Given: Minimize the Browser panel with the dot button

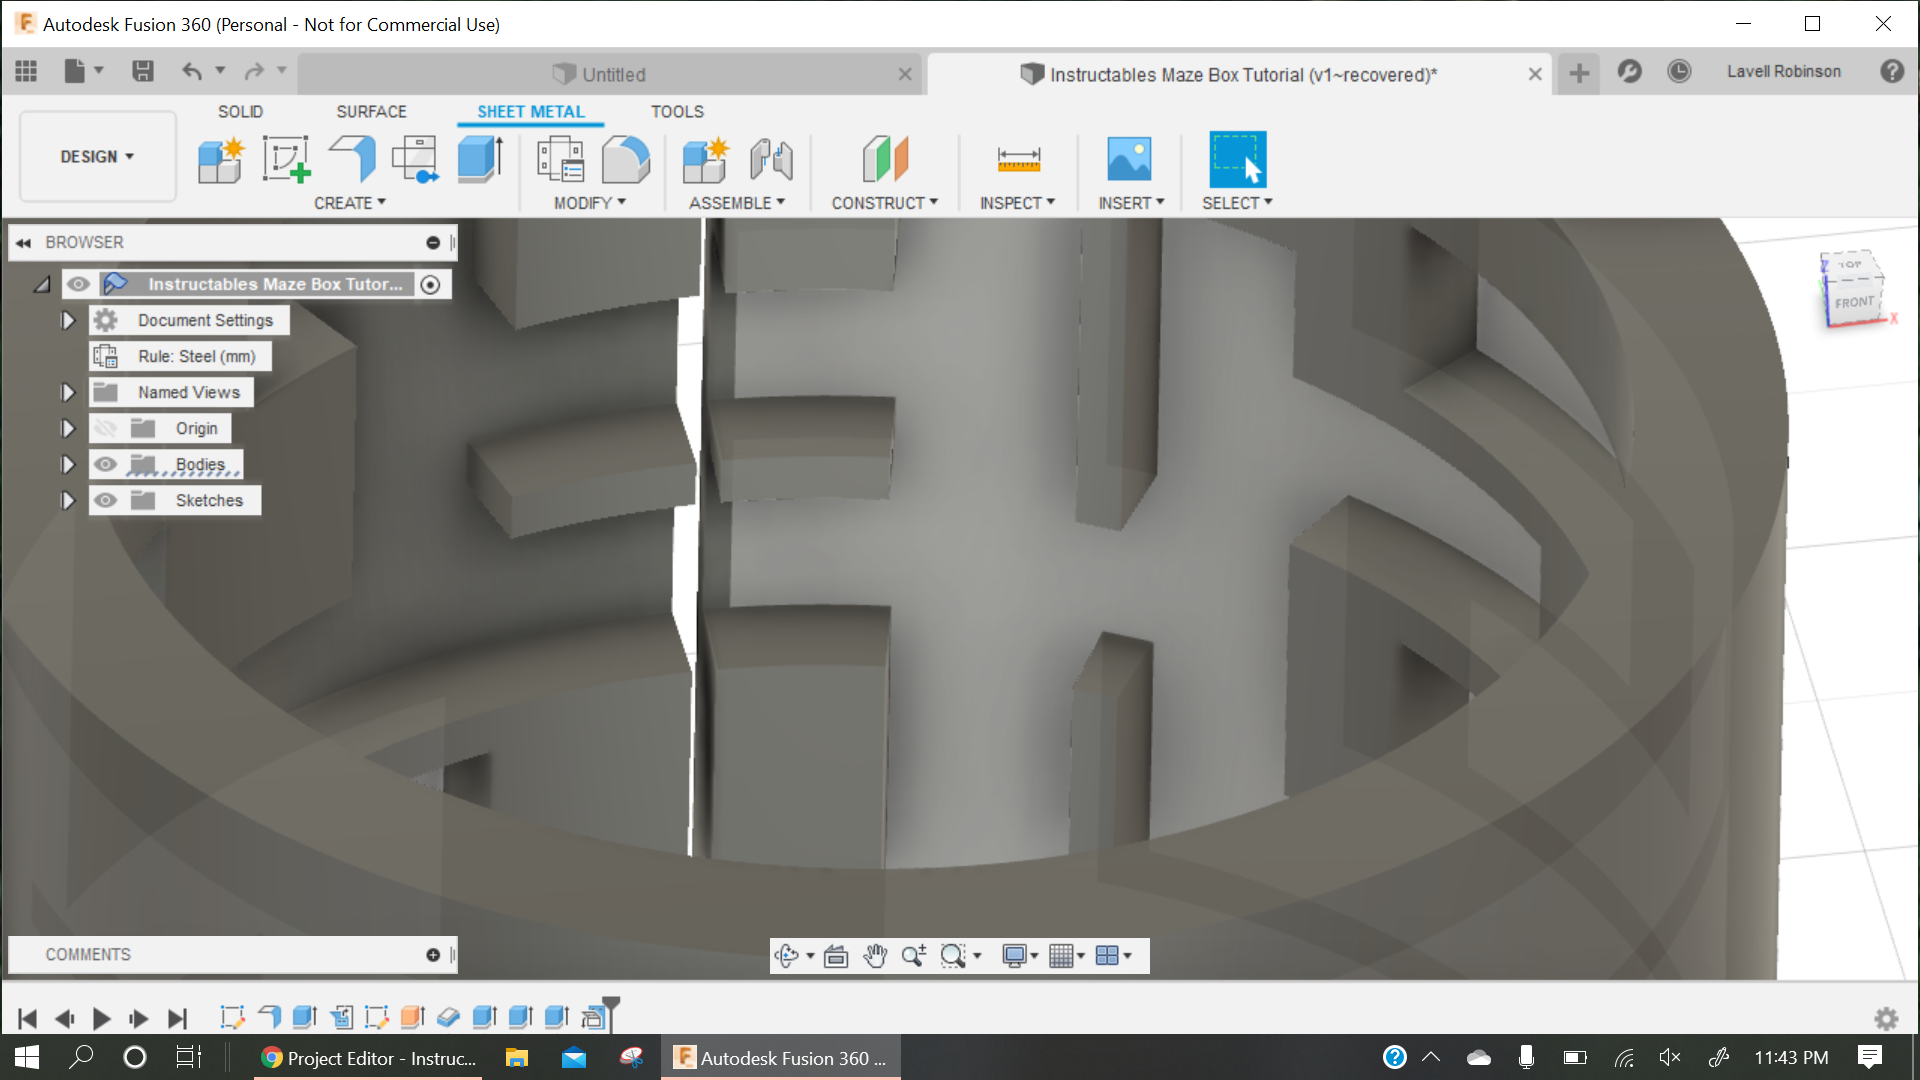Looking at the screenshot, I should coord(433,243).
